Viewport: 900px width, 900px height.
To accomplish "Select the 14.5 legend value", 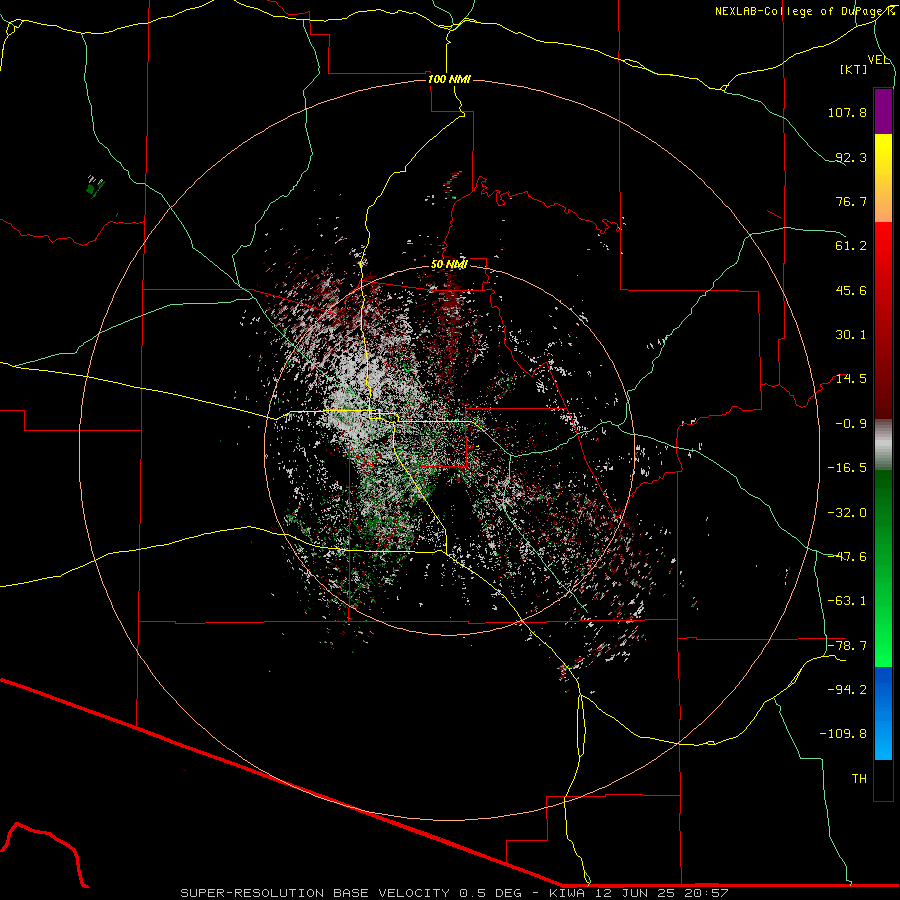I will point(851,379).
